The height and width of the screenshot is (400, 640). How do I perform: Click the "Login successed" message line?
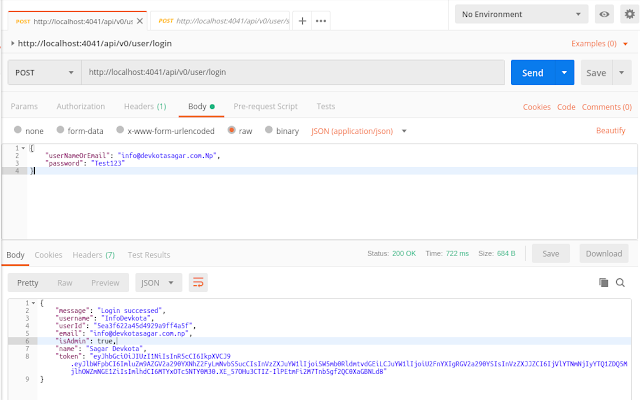pyautogui.click(x=110, y=311)
